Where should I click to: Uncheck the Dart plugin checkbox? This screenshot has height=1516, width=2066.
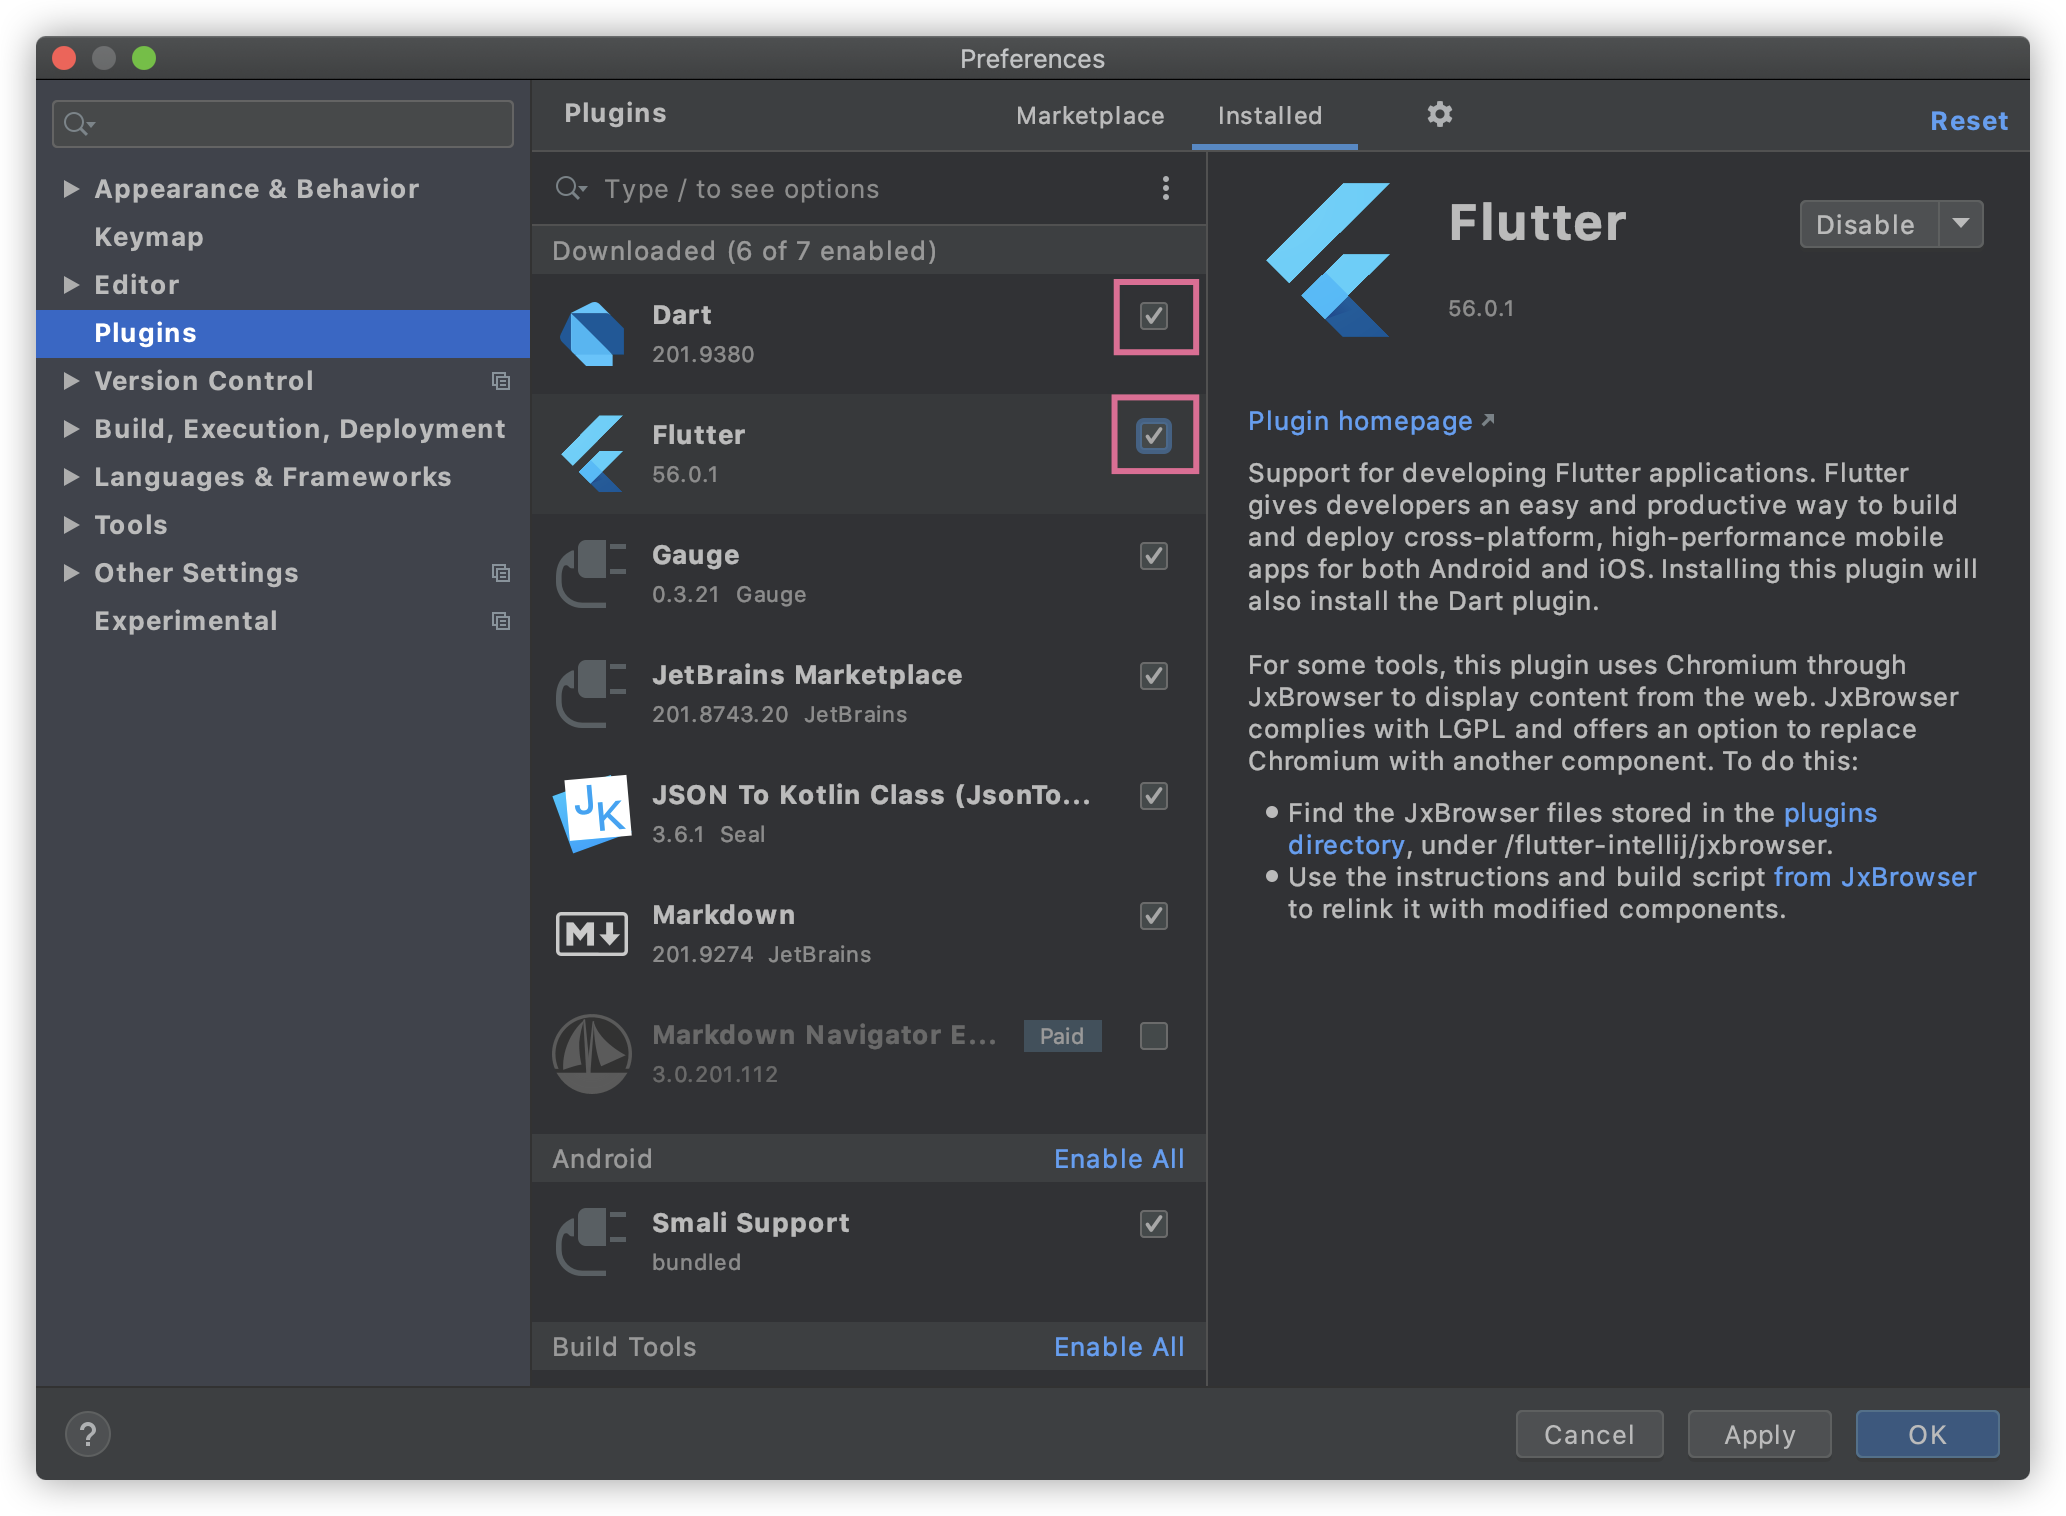(x=1154, y=316)
